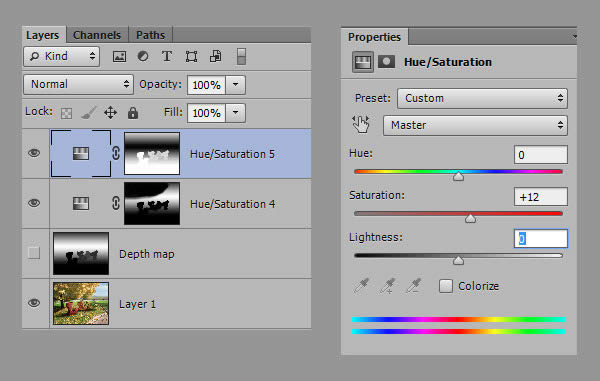Filter for adjustment layers icon
Screen dimensions: 600x381
[x=143, y=57]
